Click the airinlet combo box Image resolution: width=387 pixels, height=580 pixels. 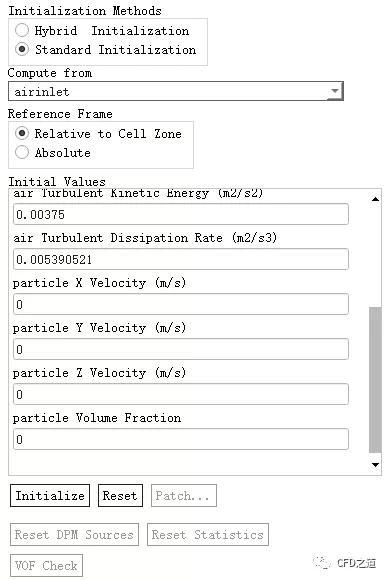click(176, 91)
